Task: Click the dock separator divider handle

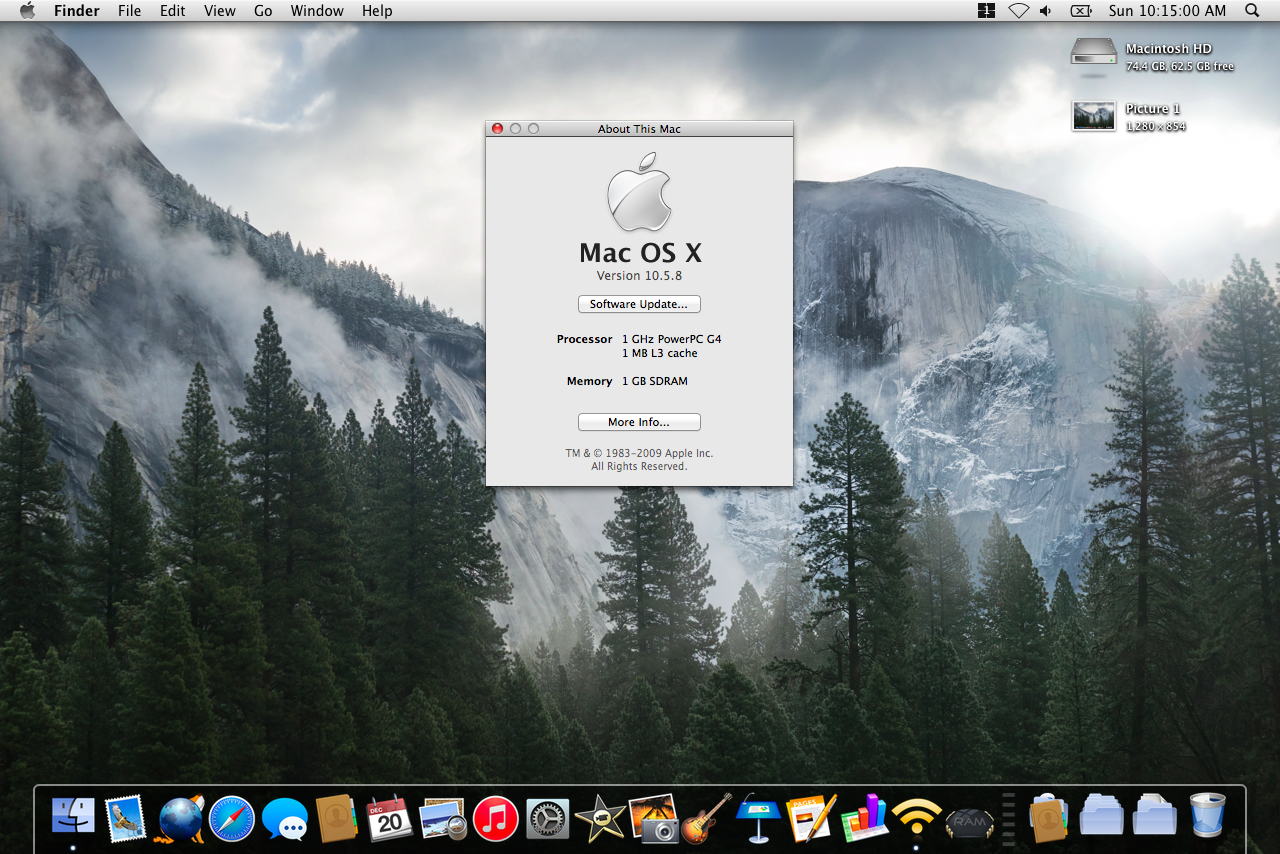Action: click(x=1009, y=819)
